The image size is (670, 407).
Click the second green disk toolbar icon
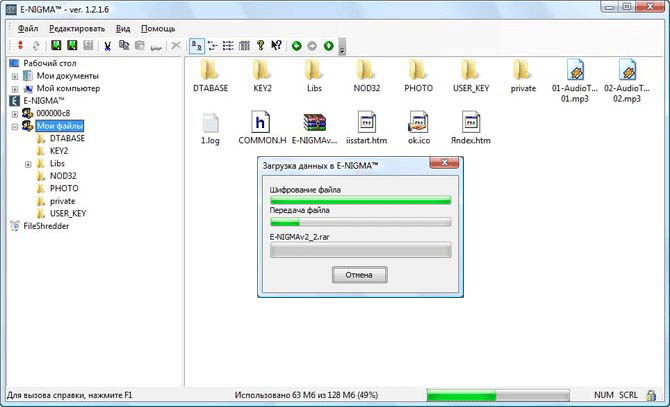pos(72,45)
